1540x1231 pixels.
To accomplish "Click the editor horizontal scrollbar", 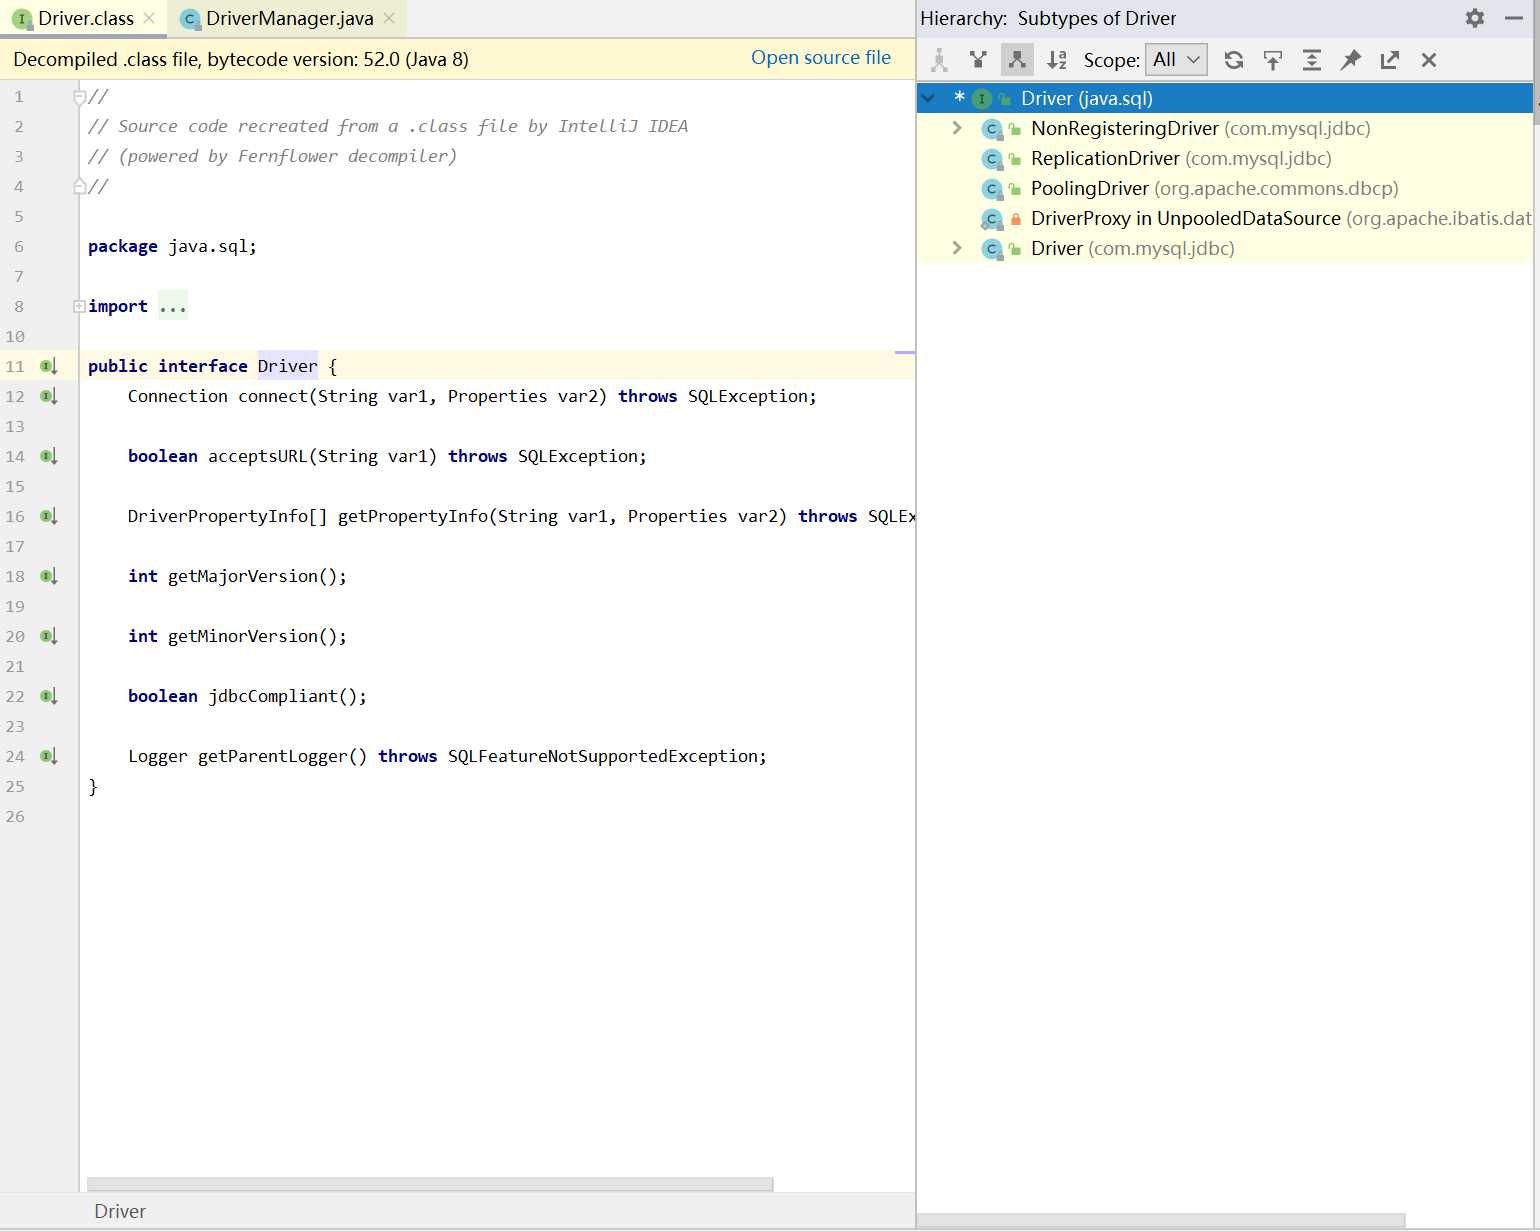I will pos(430,1184).
